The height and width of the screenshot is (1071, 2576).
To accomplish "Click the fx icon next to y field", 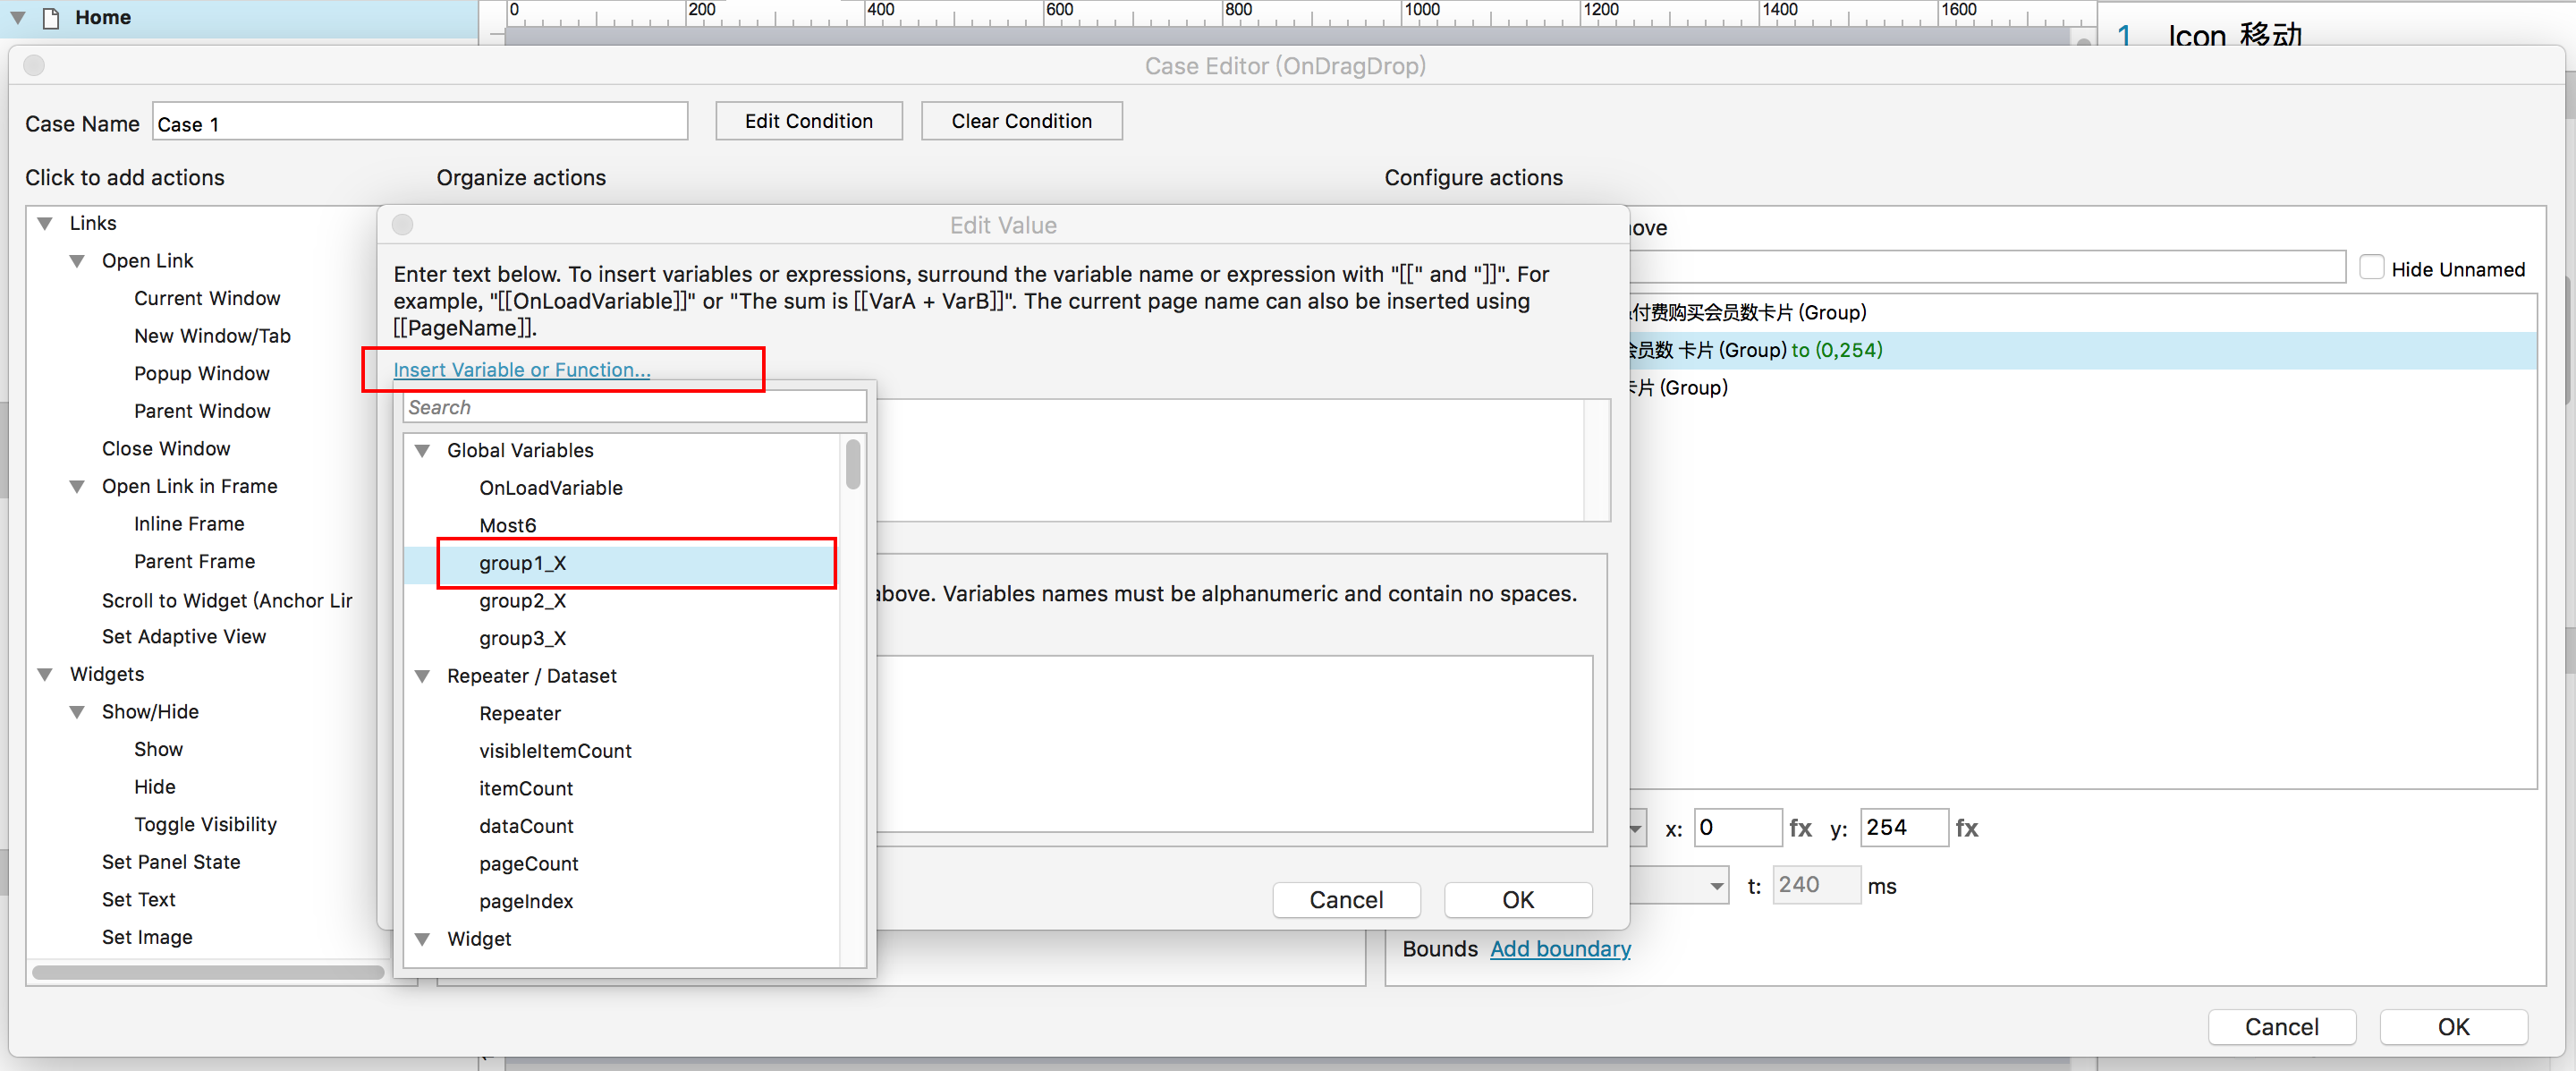I will 1966,828.
